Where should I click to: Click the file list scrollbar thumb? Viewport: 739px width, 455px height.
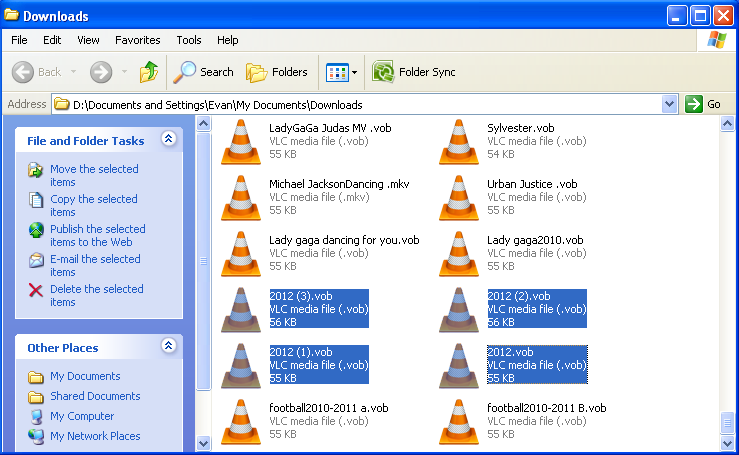coord(727,422)
